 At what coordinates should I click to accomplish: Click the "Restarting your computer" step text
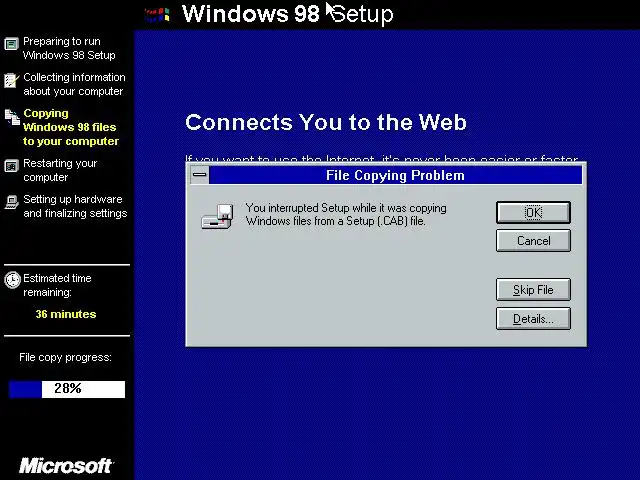point(60,170)
